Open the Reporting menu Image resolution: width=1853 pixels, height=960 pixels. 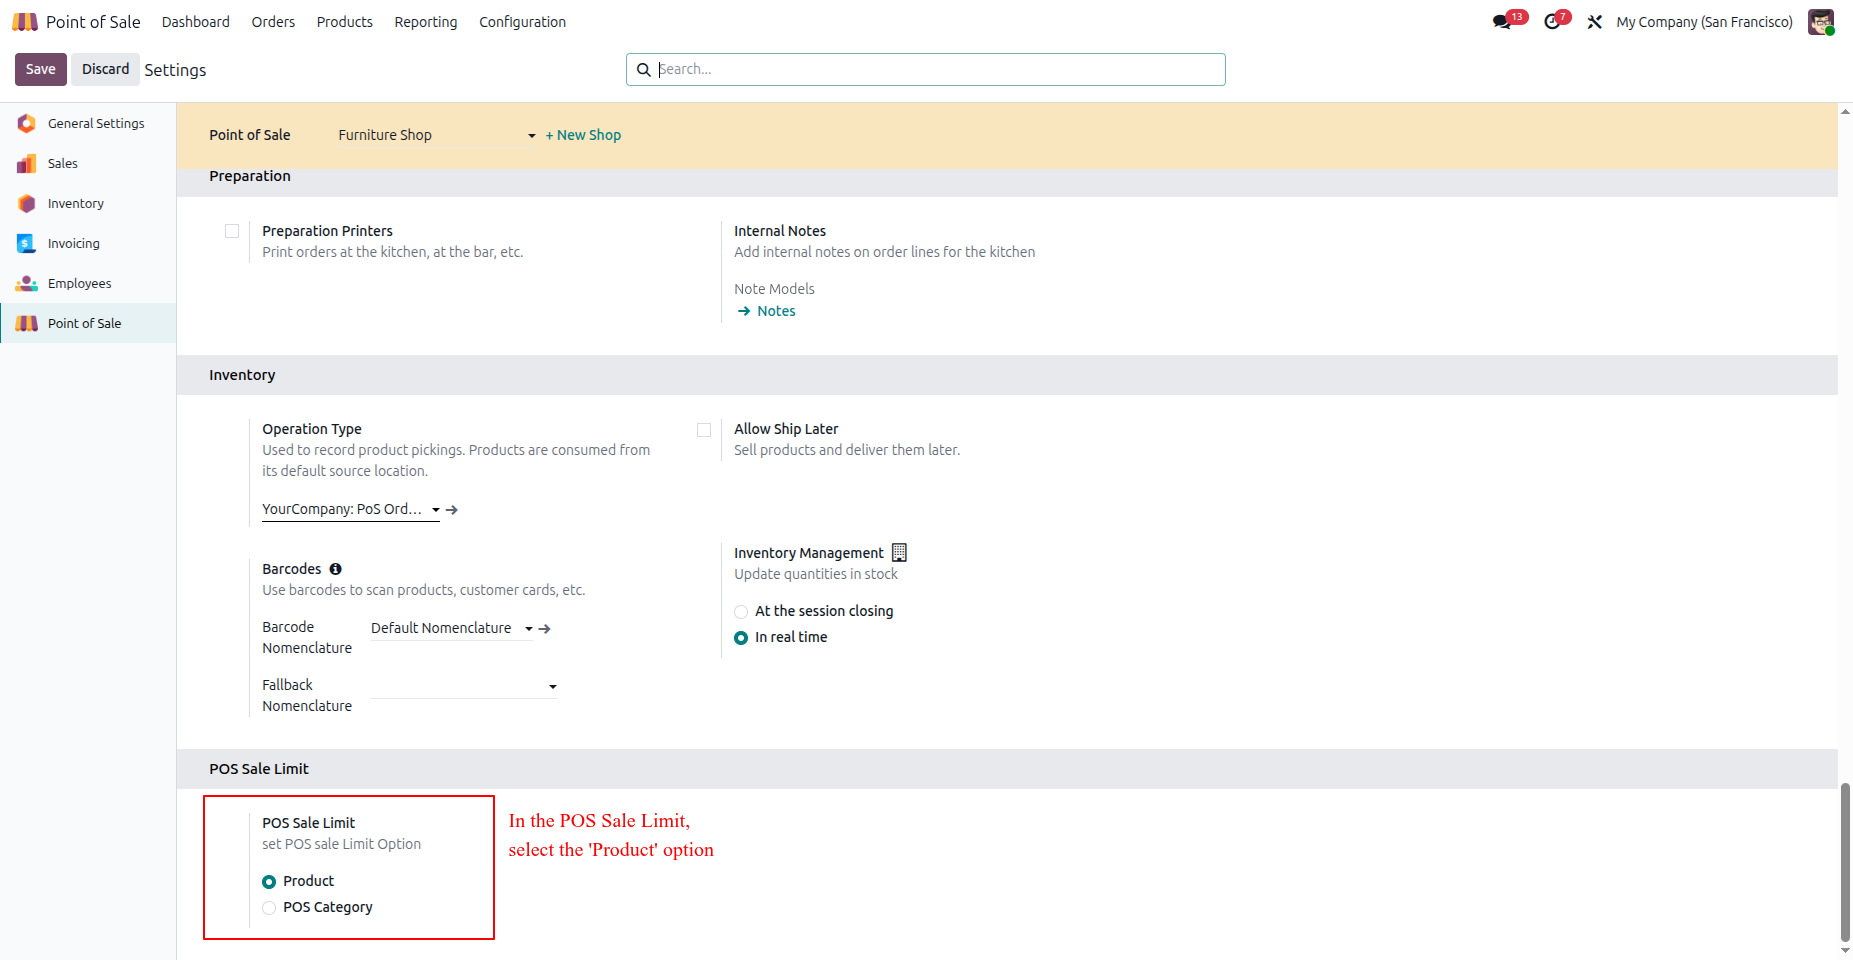[x=426, y=22]
